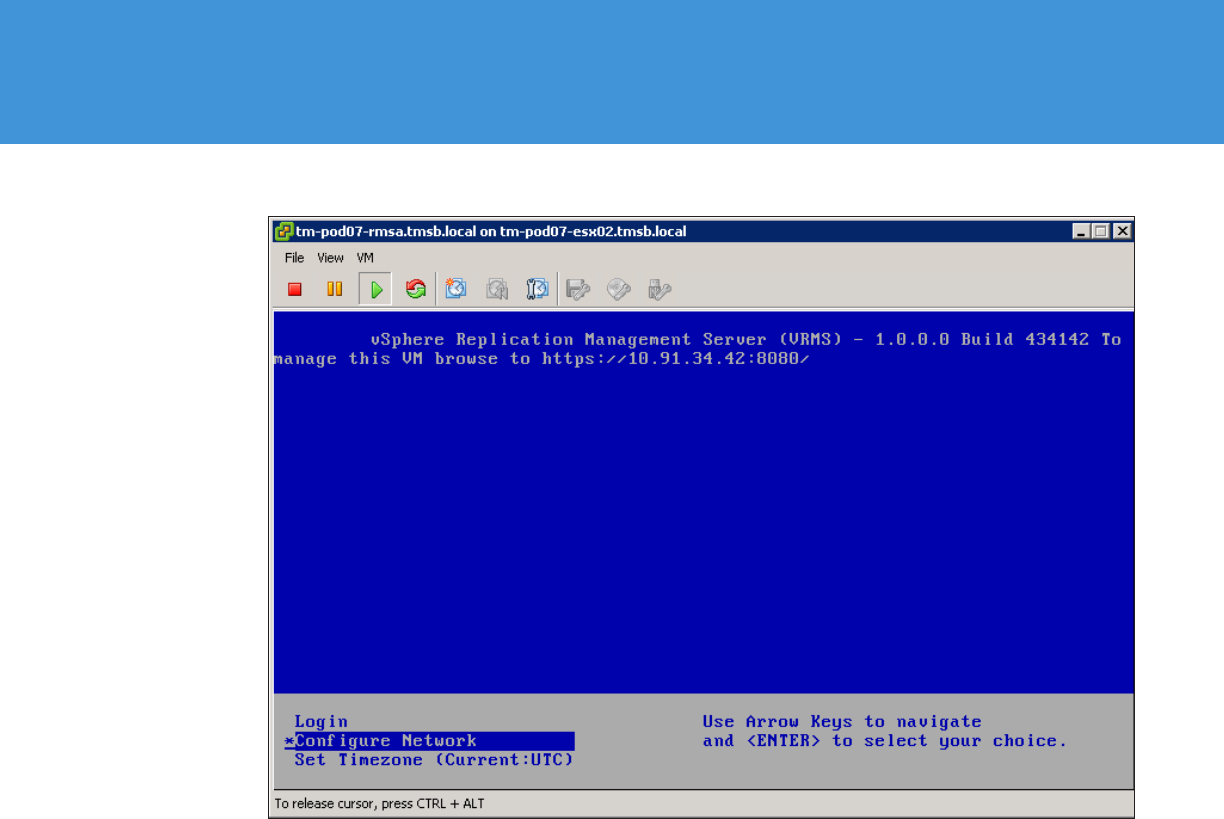Click the vSphere console title bar icon
The image size is (1224, 819).
pos(284,231)
